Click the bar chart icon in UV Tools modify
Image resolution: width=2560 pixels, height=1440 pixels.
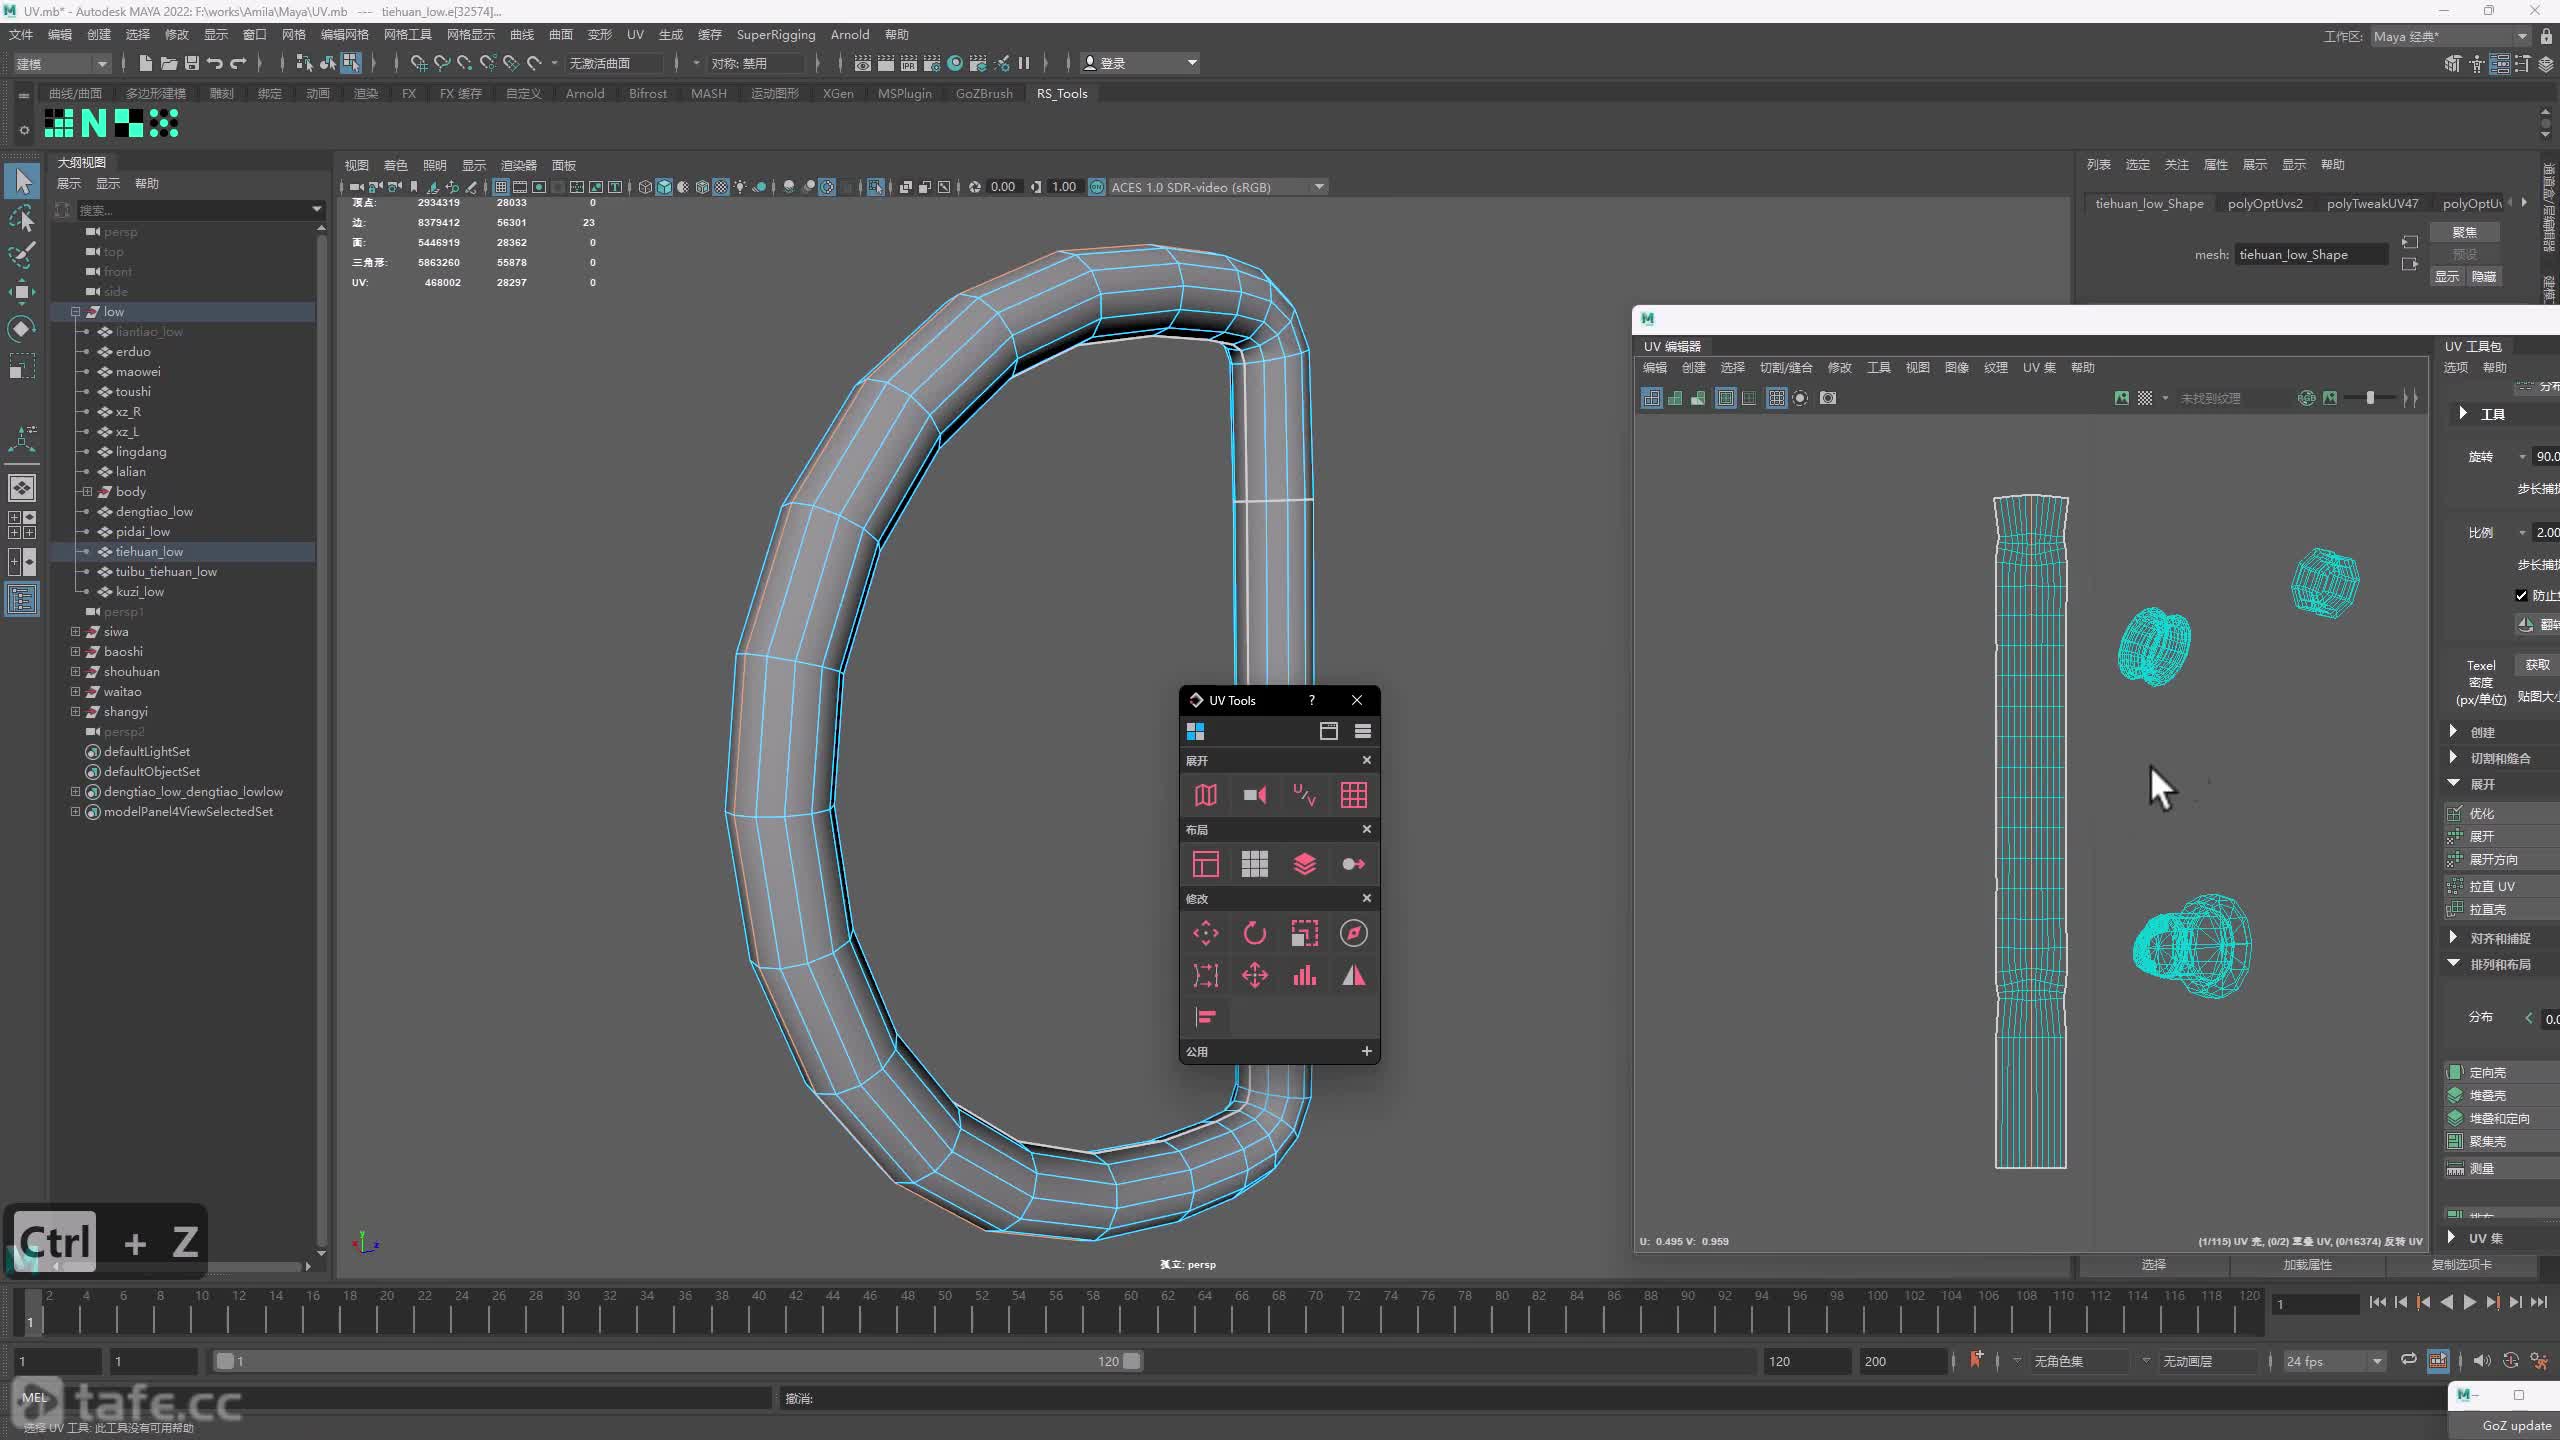click(1304, 975)
